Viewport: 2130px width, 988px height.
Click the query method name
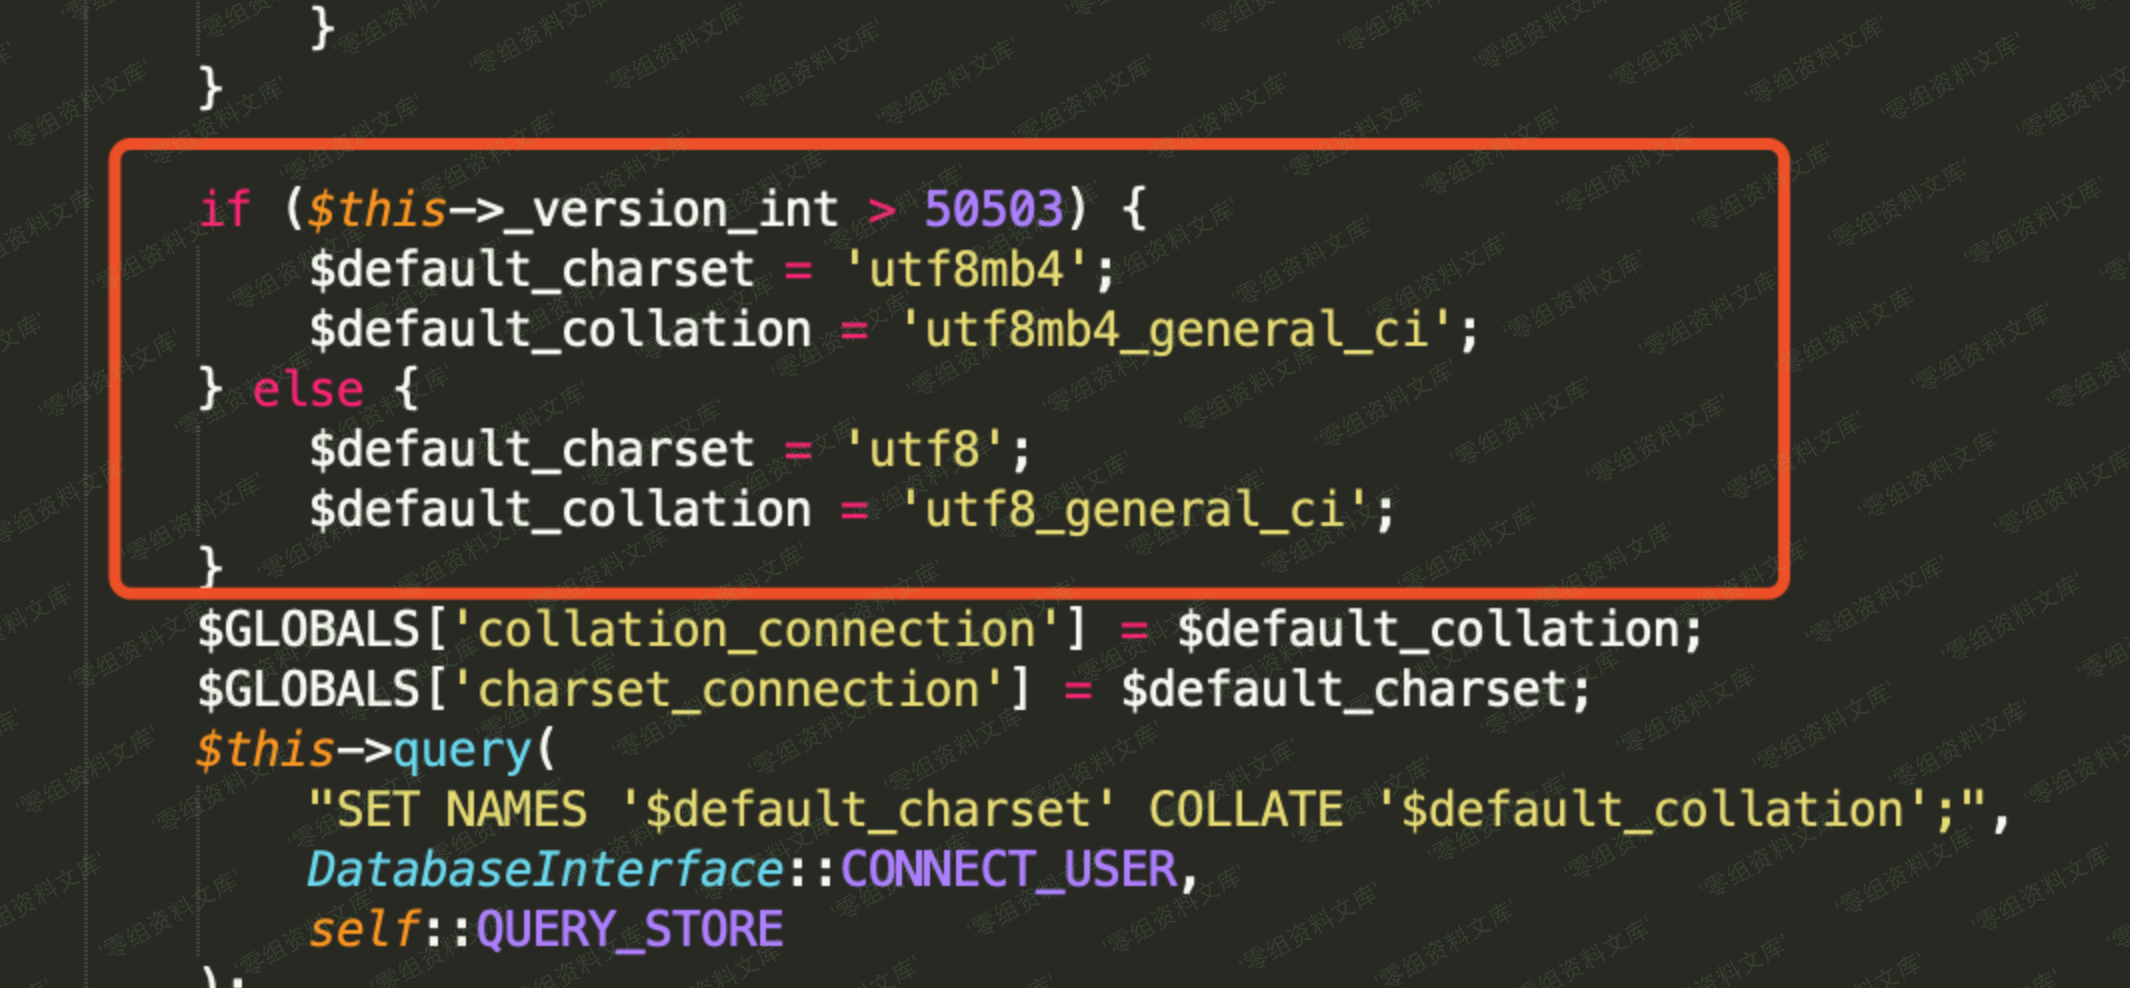pyautogui.click(x=462, y=750)
